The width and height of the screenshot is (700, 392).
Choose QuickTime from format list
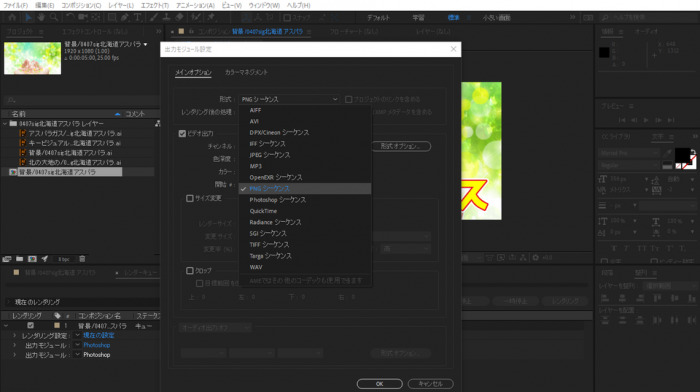pos(263,211)
